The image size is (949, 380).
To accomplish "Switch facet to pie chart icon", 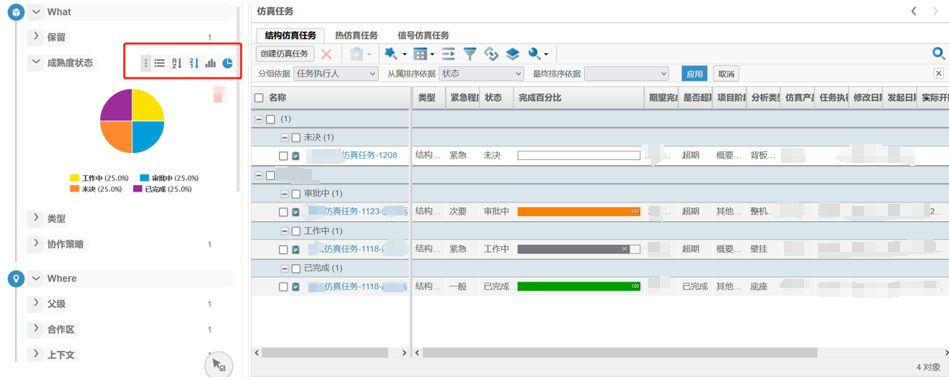I will (228, 63).
